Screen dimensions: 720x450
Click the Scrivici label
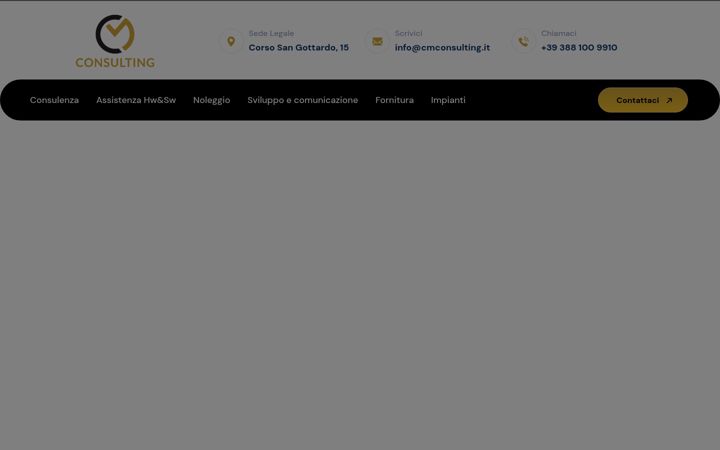(408, 33)
